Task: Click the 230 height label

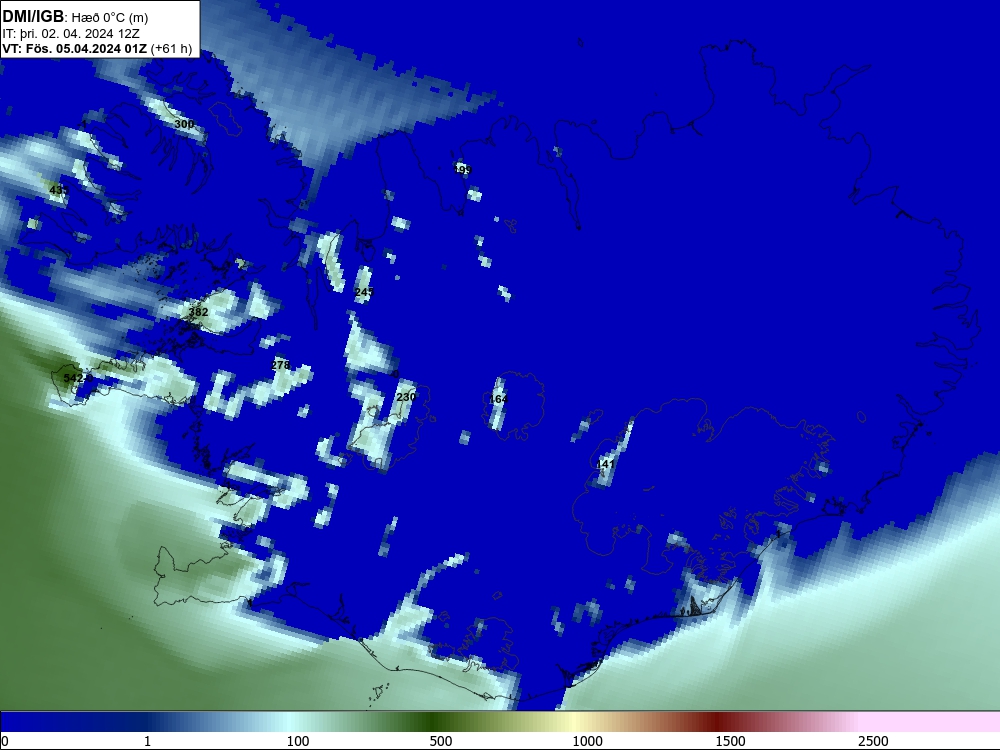Action: (406, 397)
